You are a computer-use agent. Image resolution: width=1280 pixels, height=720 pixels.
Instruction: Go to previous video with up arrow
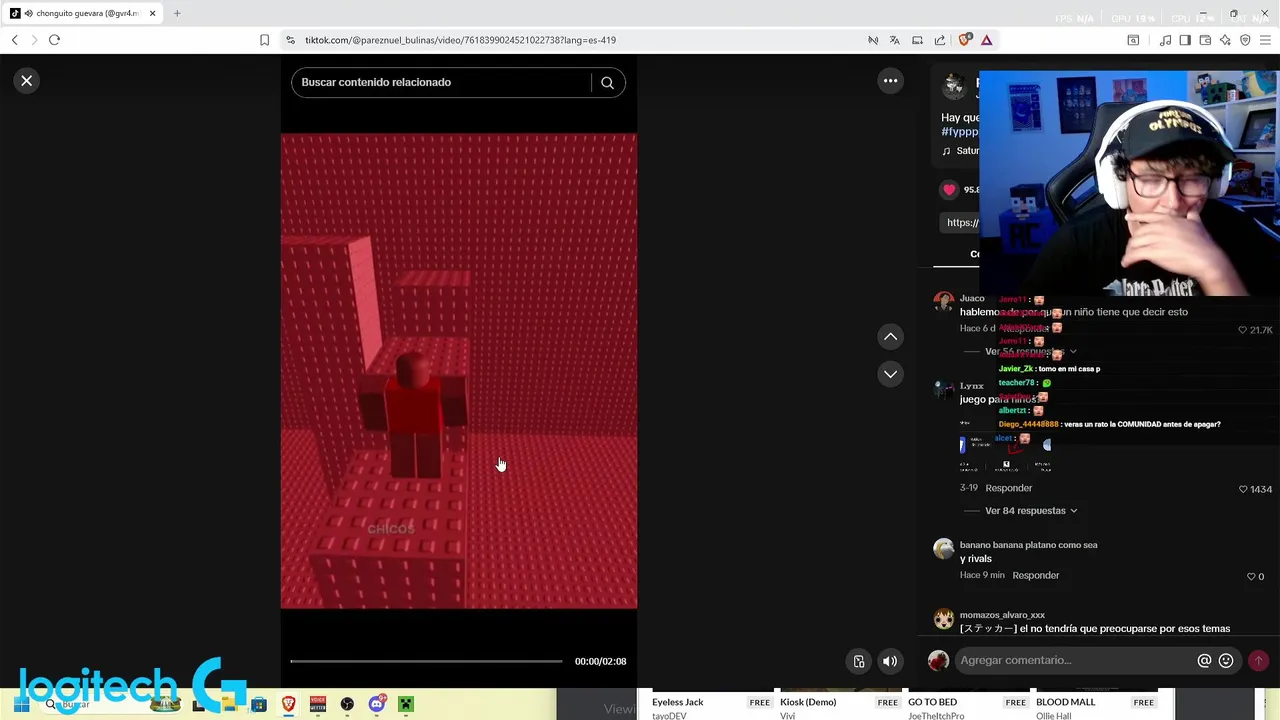[x=890, y=337]
